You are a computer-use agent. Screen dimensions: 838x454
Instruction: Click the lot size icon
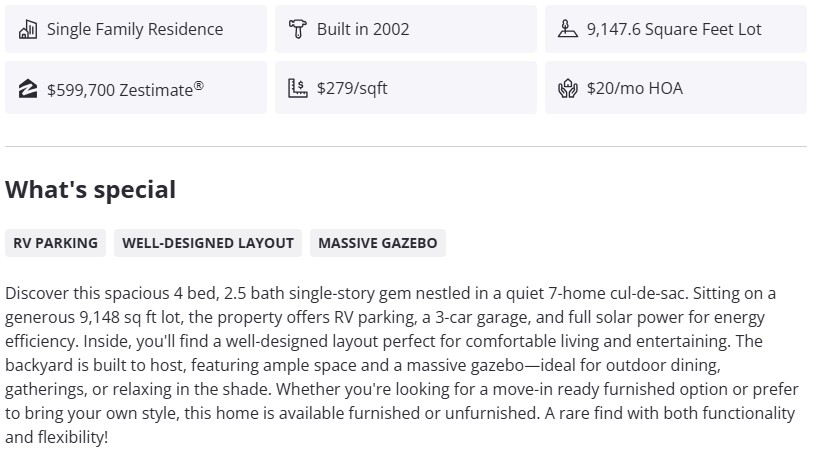567,29
